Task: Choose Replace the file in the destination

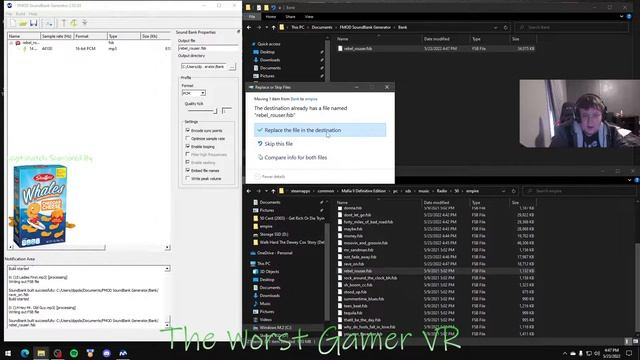Action: (x=320, y=130)
